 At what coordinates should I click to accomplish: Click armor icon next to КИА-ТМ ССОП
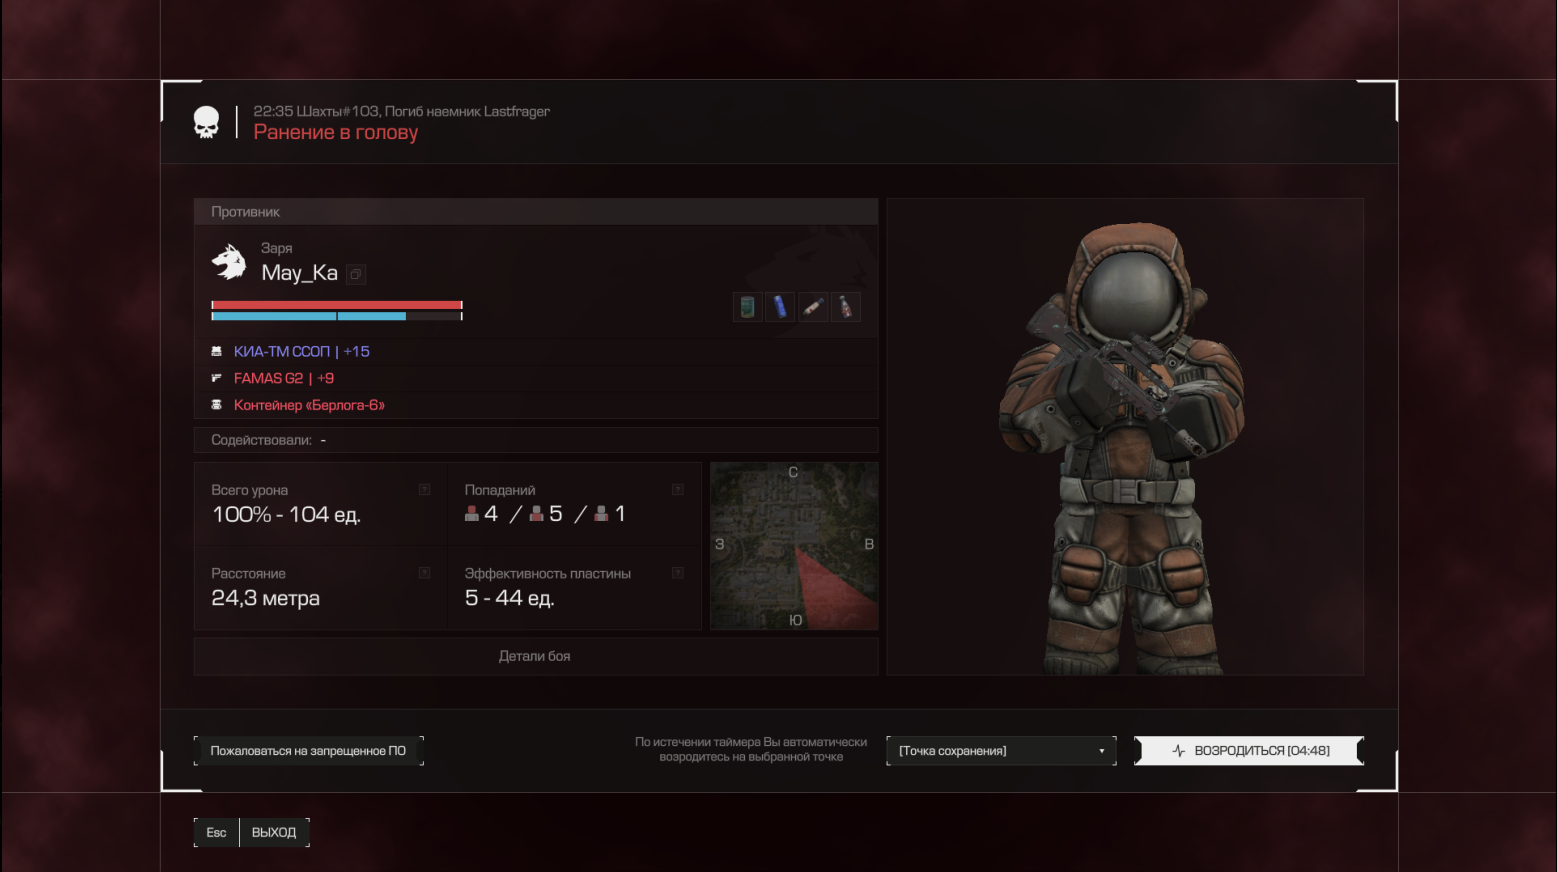[217, 352]
